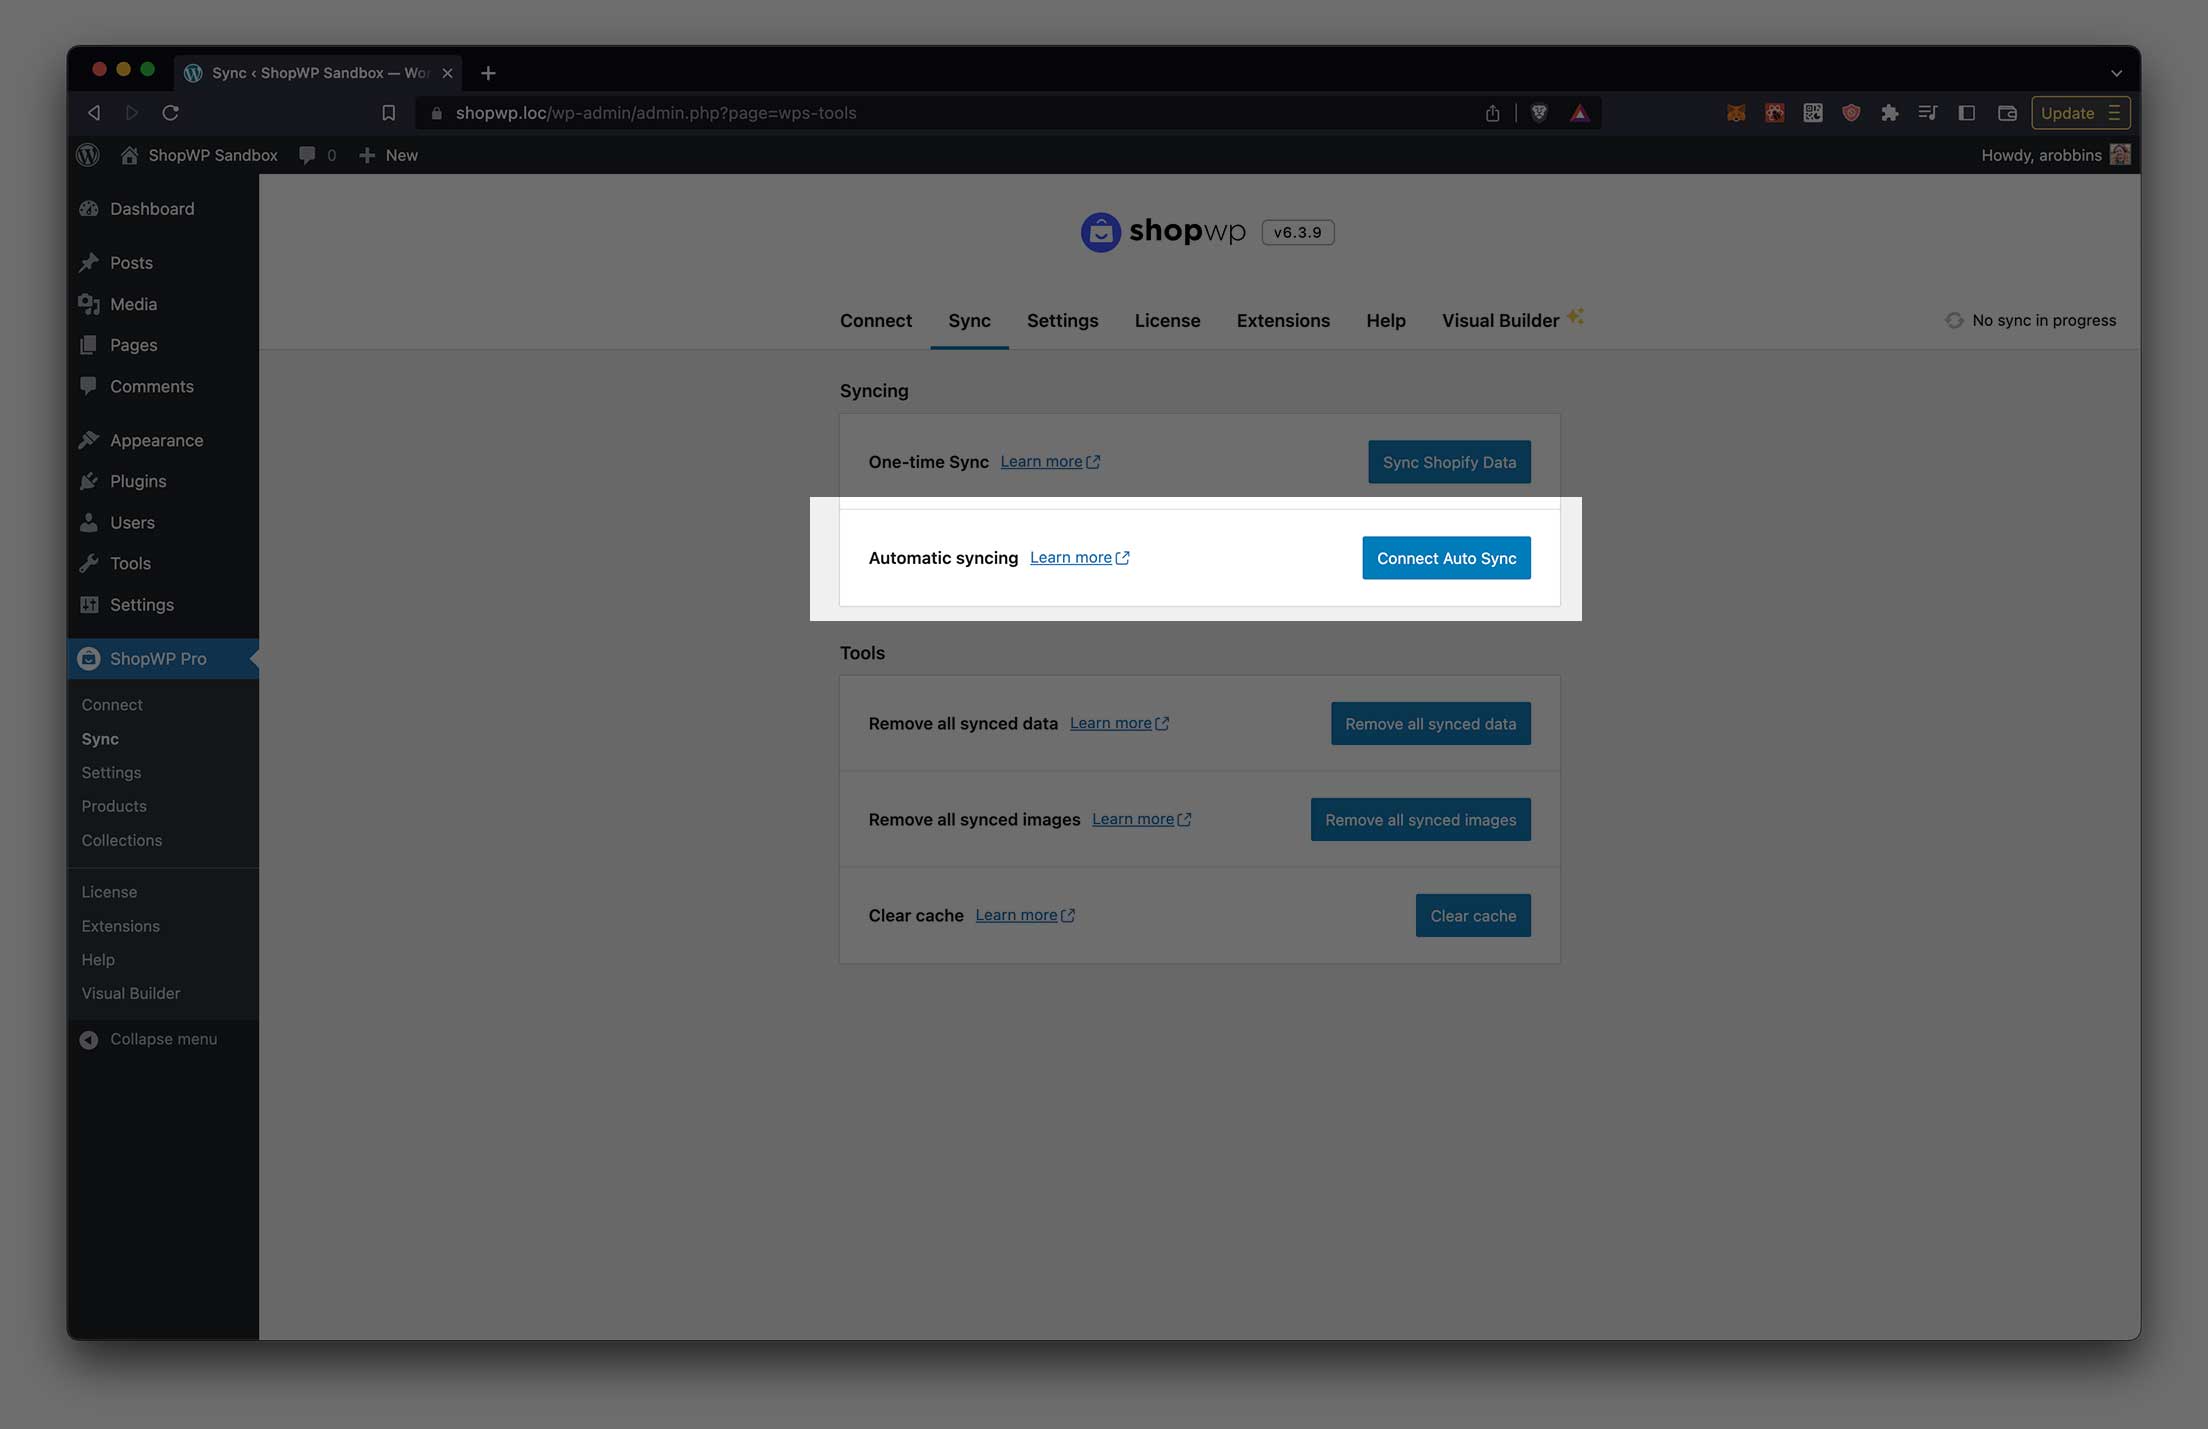Open the Brave wallet icon
The height and width of the screenshot is (1429, 2208).
click(2007, 113)
